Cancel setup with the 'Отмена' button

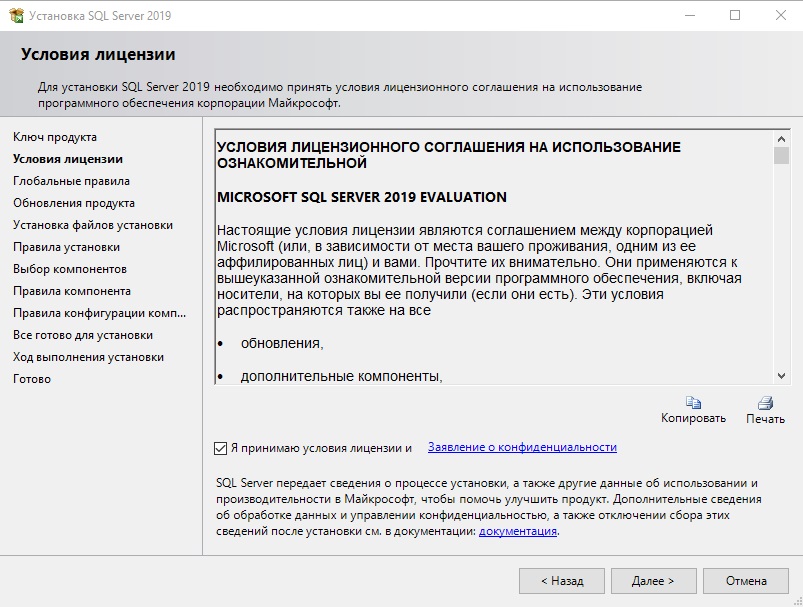pos(746,581)
